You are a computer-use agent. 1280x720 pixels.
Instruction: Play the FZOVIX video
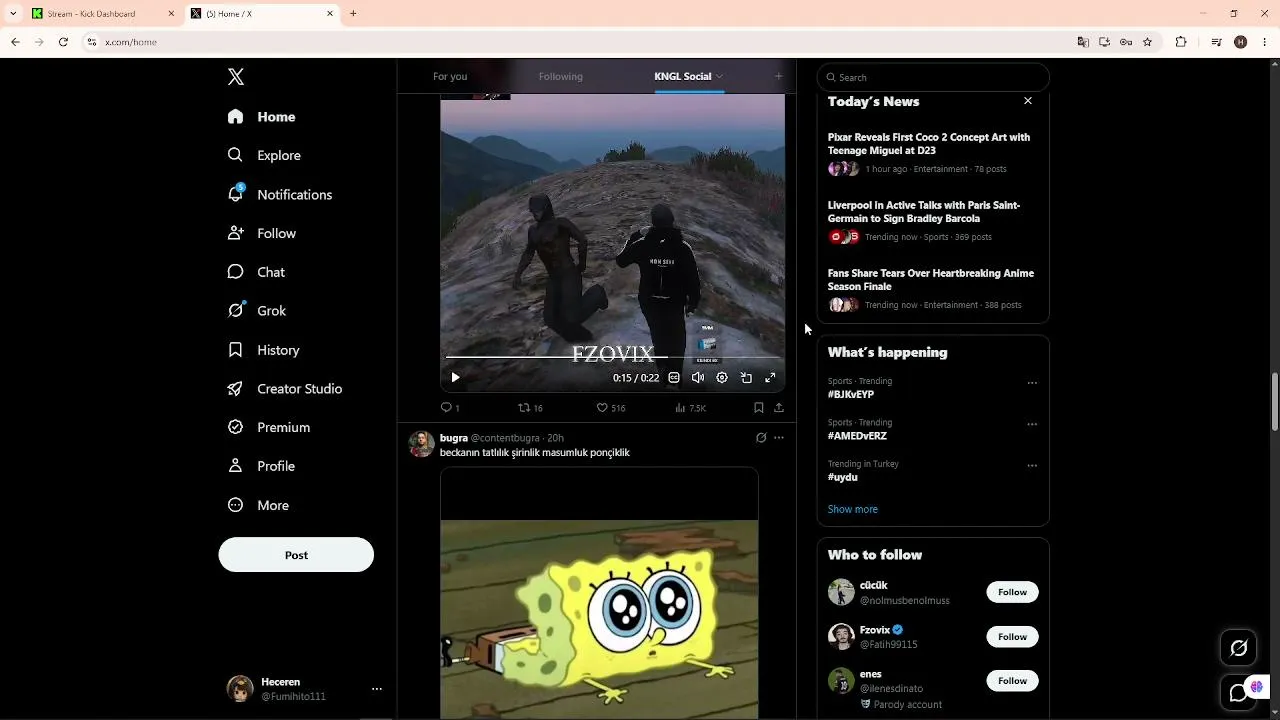coord(455,378)
